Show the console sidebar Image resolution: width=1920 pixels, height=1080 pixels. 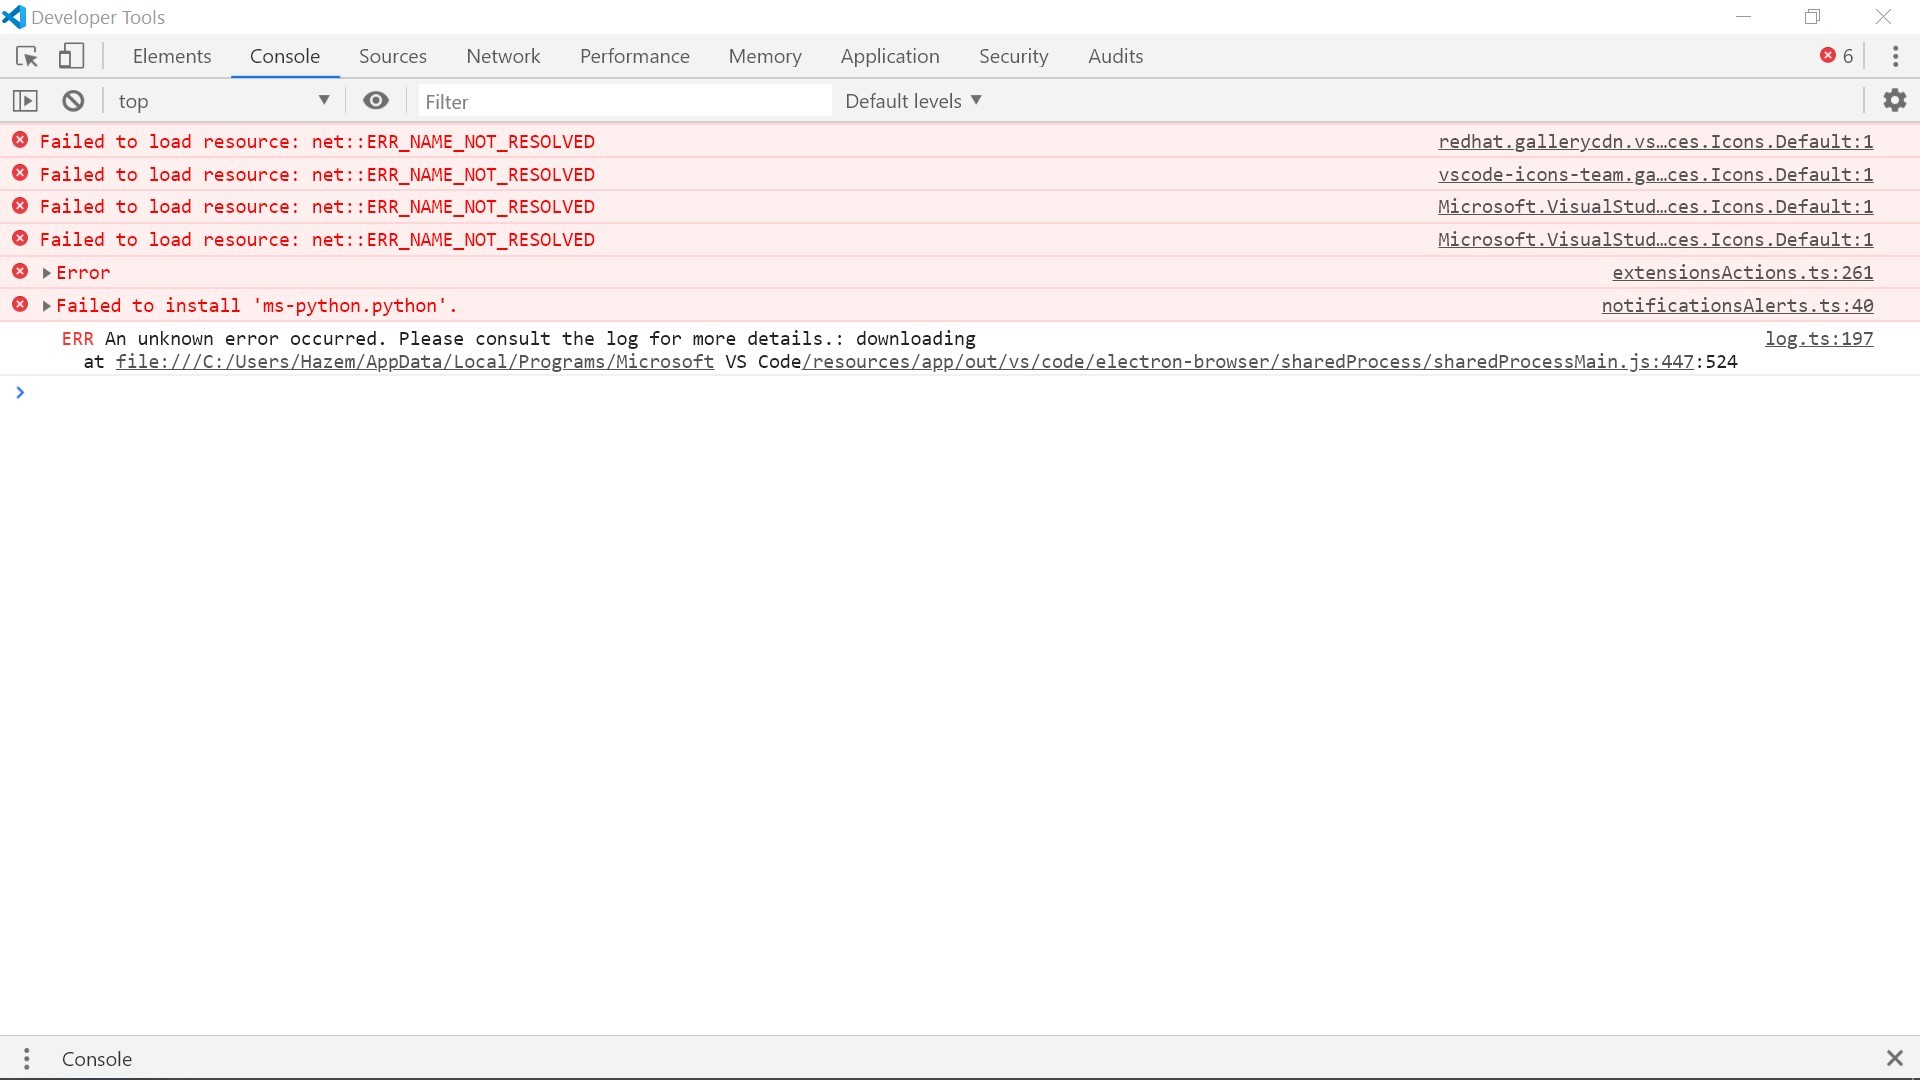(x=24, y=100)
